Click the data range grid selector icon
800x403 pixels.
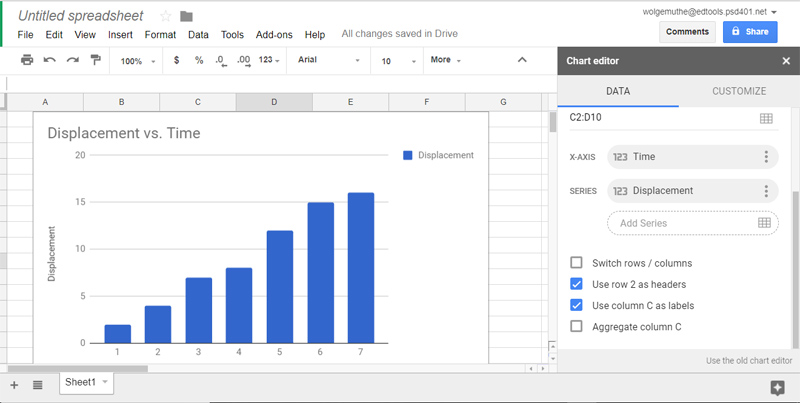coord(765,118)
